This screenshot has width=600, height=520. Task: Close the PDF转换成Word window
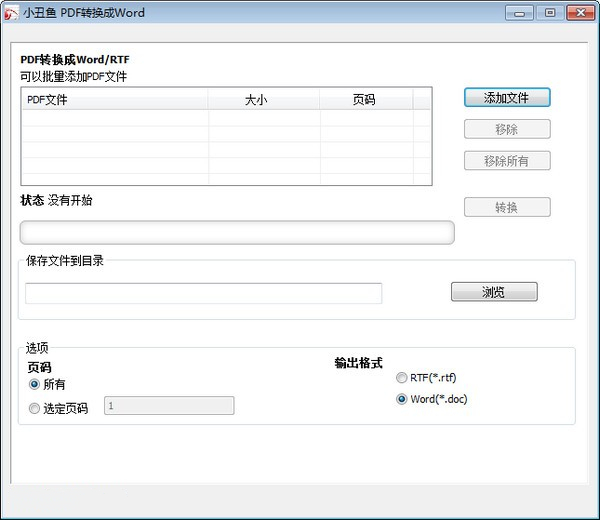click(578, 13)
